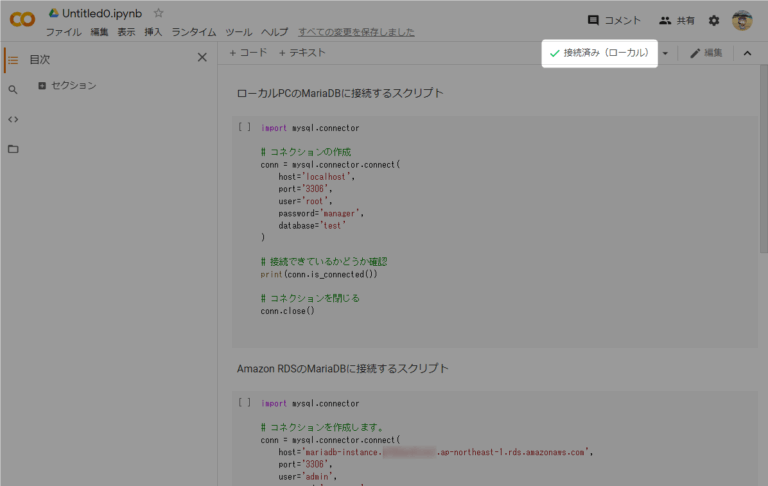Click the + コード add cell button
Screen dimensions: 768x486
point(248,53)
